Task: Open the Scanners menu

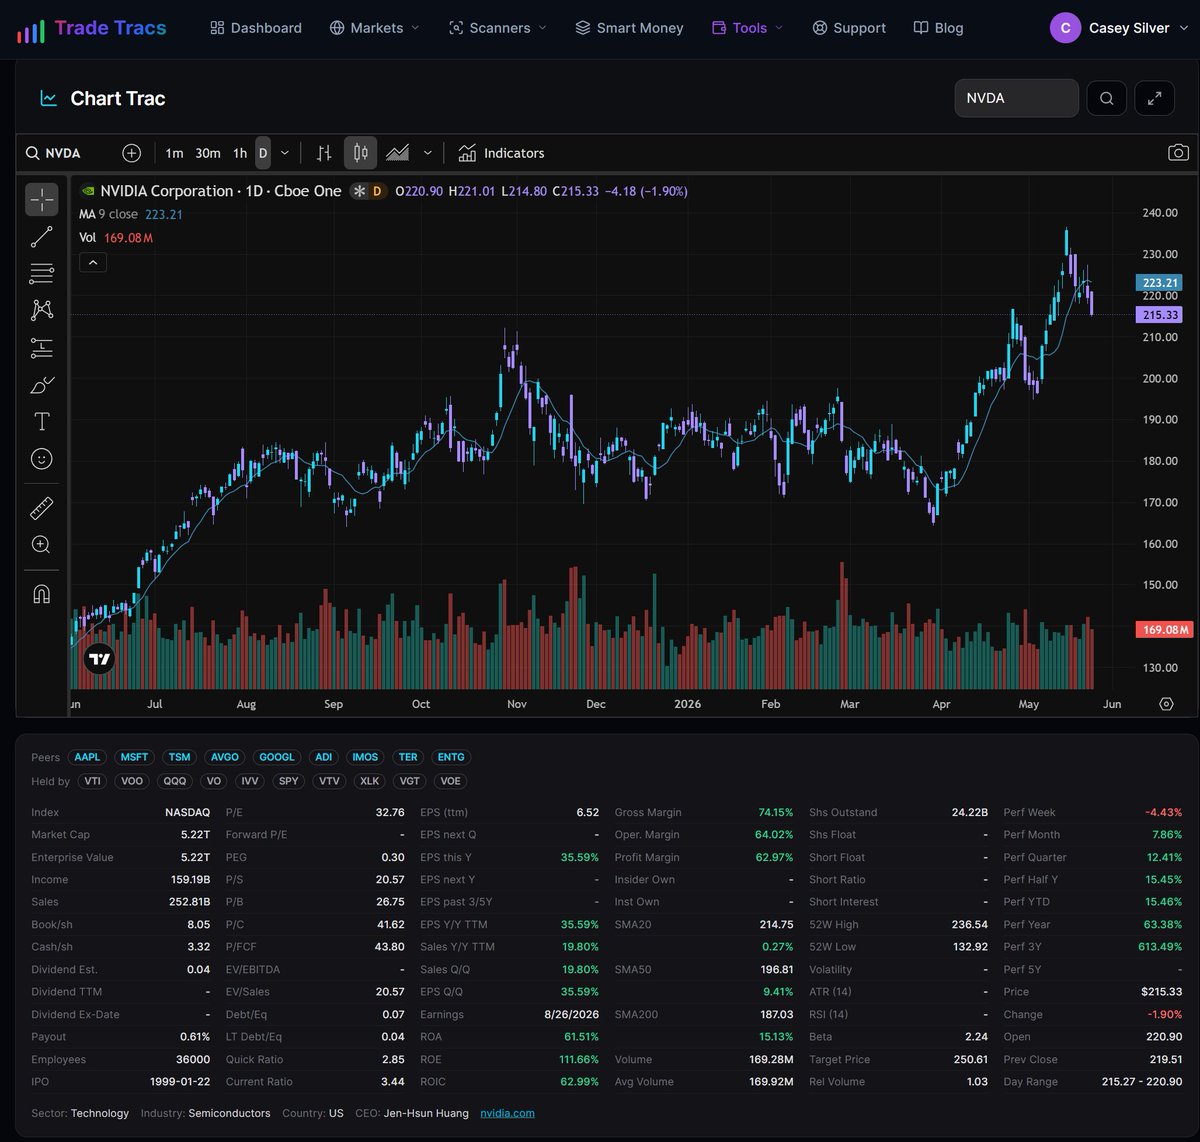Action: click(x=498, y=28)
